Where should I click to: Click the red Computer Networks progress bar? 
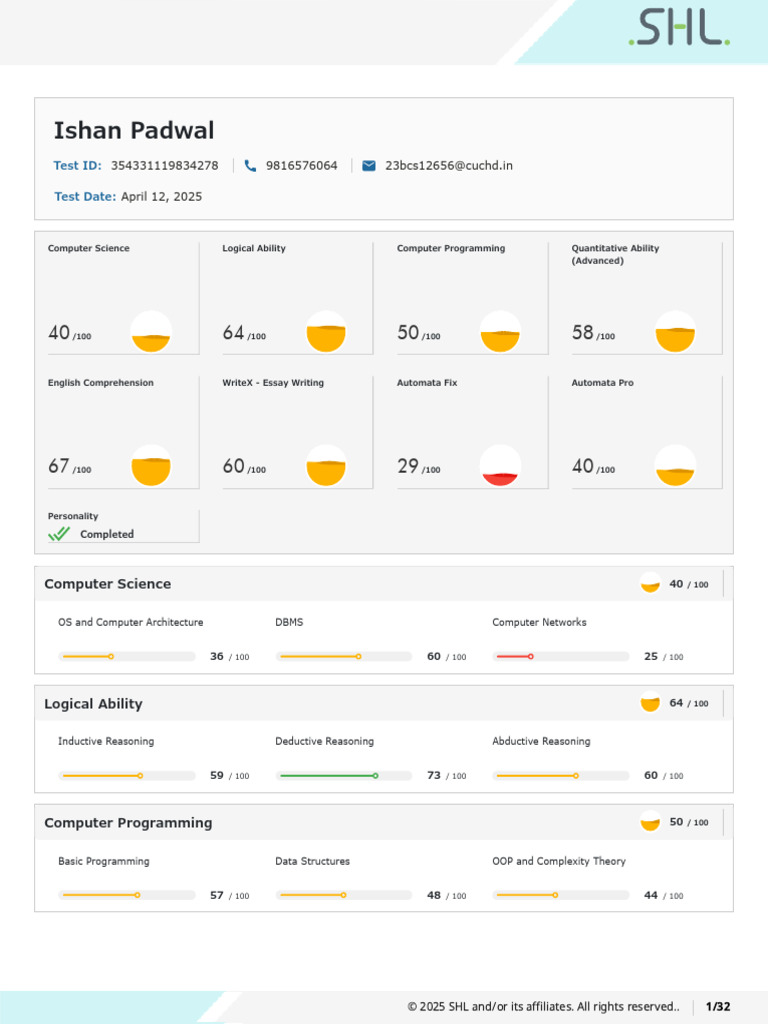[560, 656]
